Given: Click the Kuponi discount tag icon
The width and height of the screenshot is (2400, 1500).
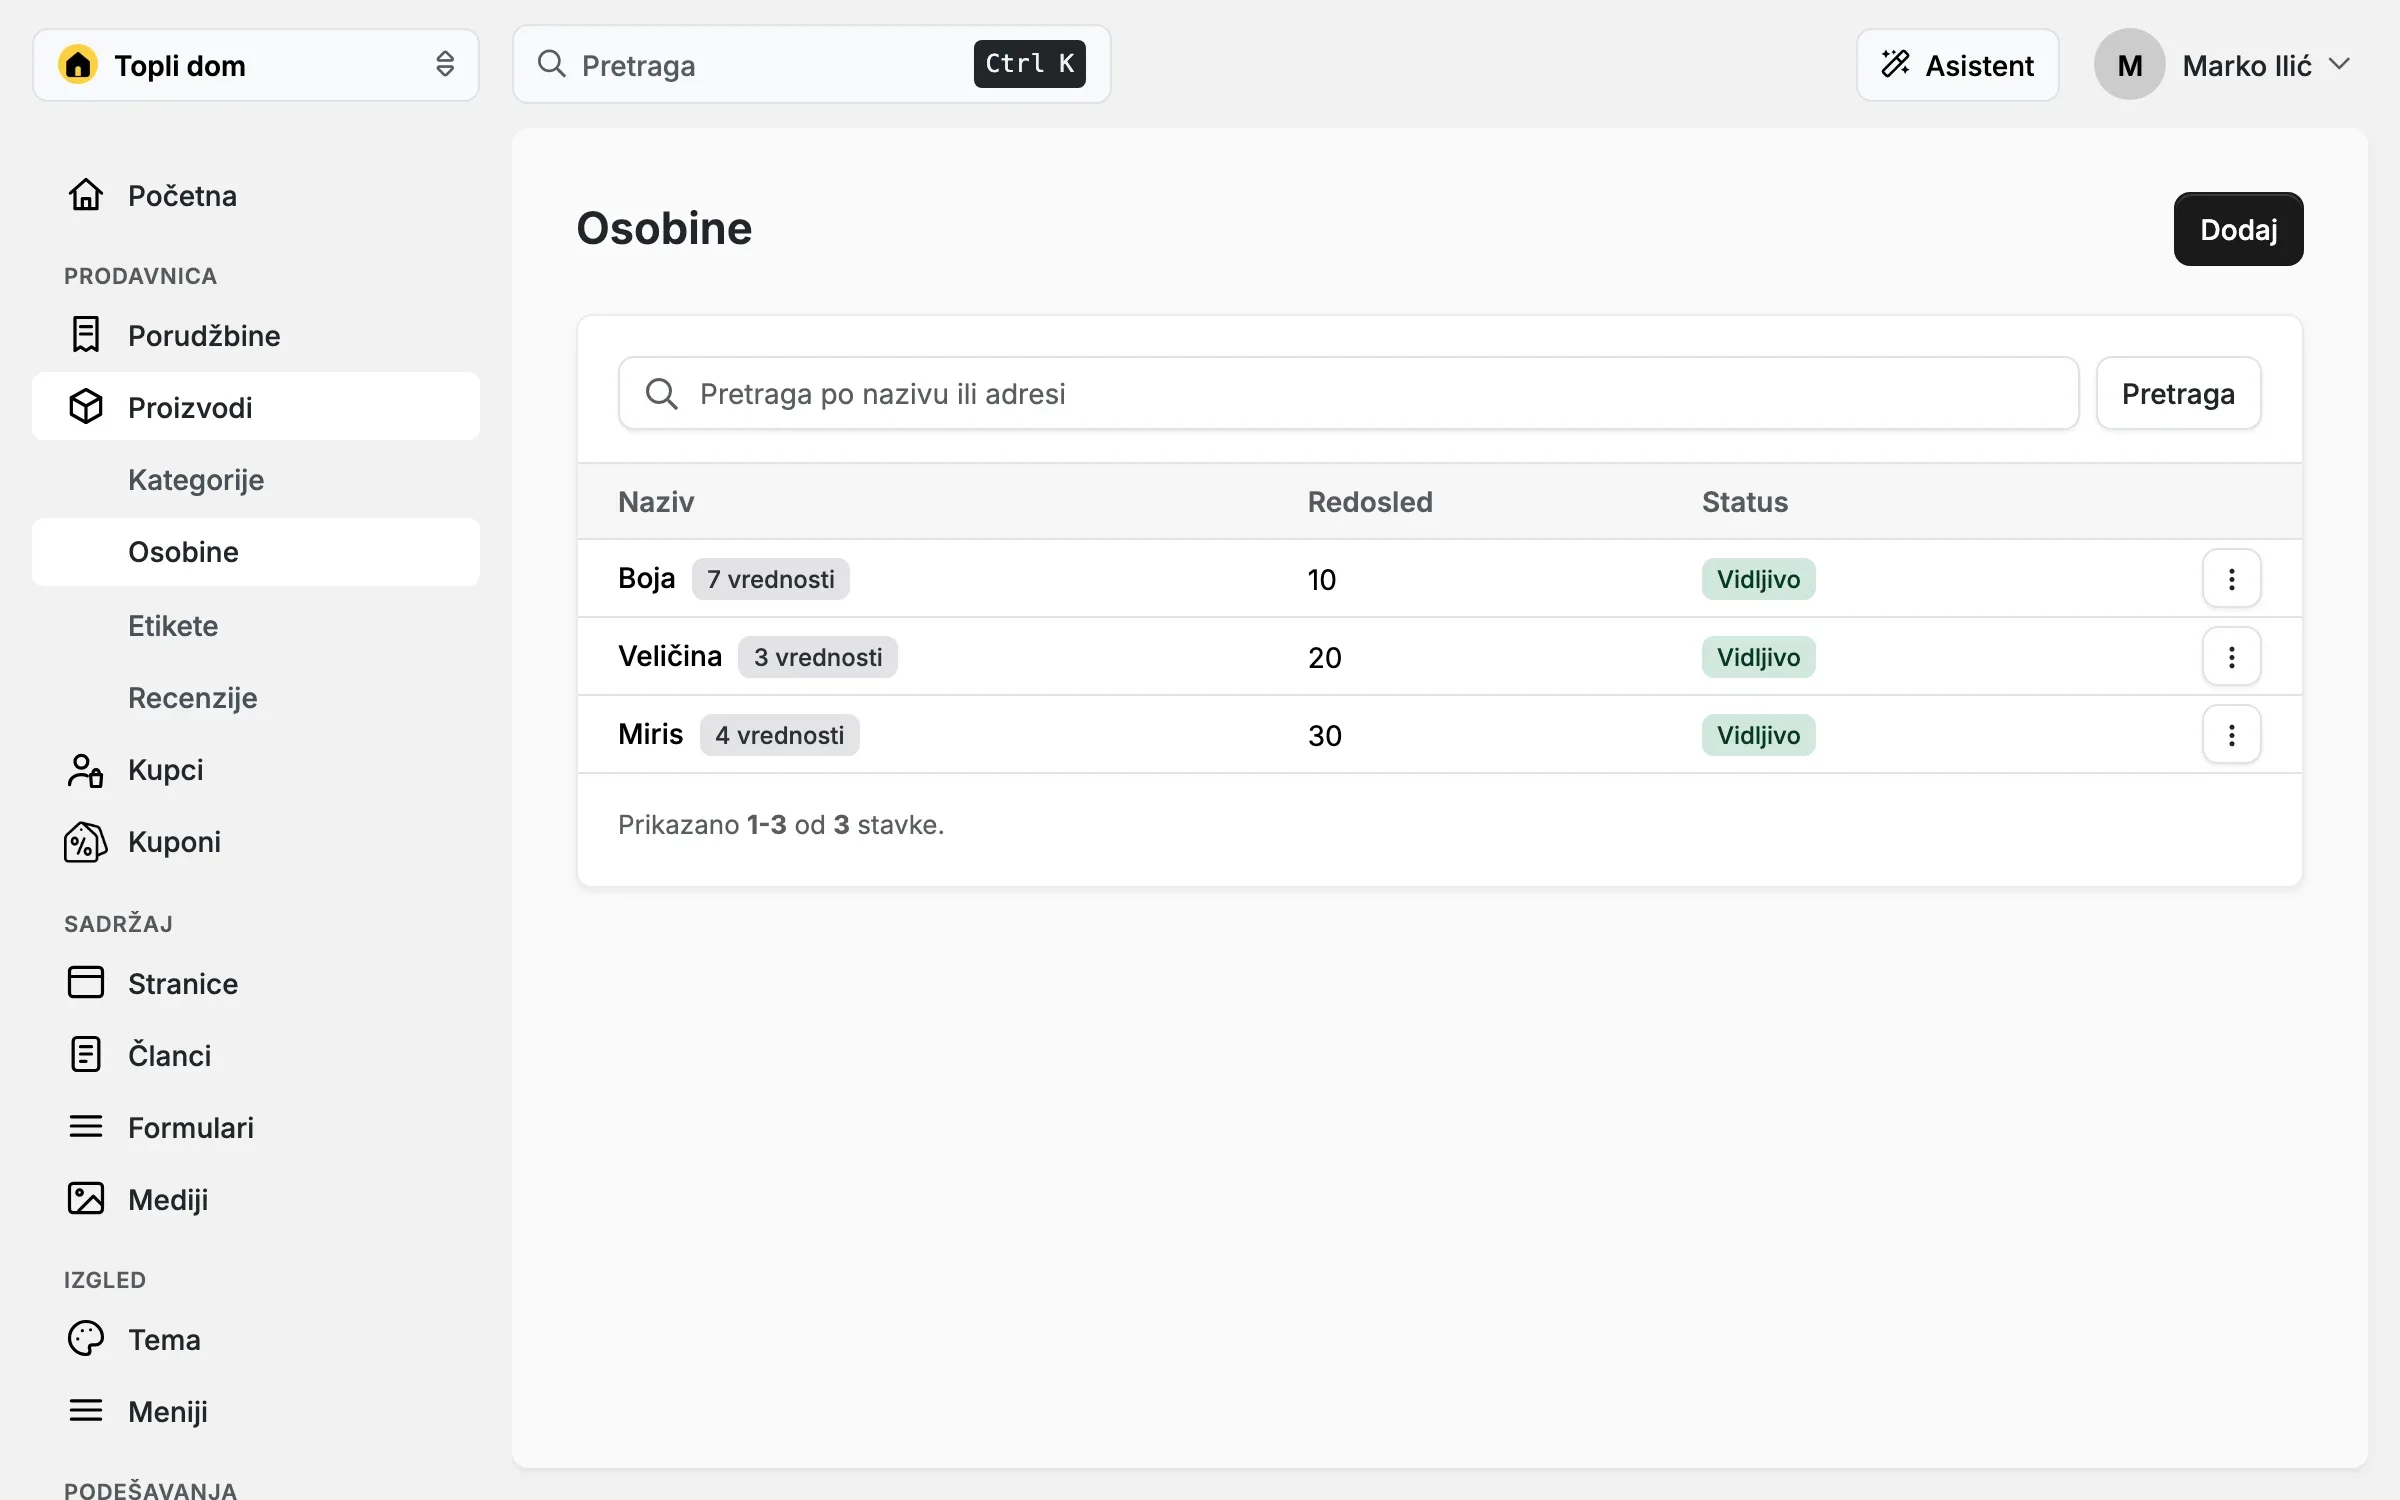Looking at the screenshot, I should point(86,842).
